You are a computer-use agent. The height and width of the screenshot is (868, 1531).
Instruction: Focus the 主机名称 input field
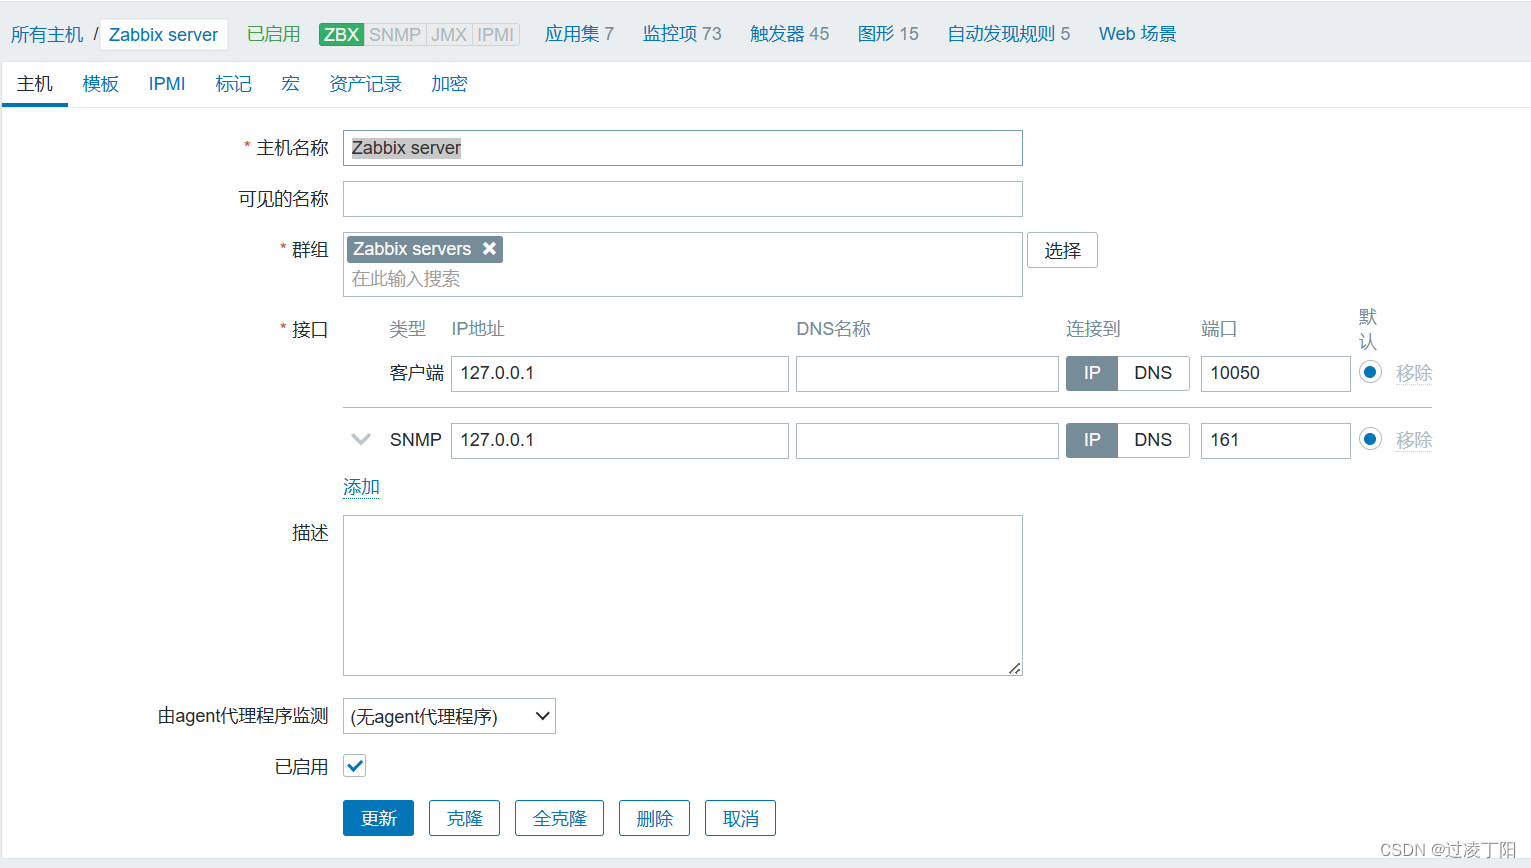(683, 148)
